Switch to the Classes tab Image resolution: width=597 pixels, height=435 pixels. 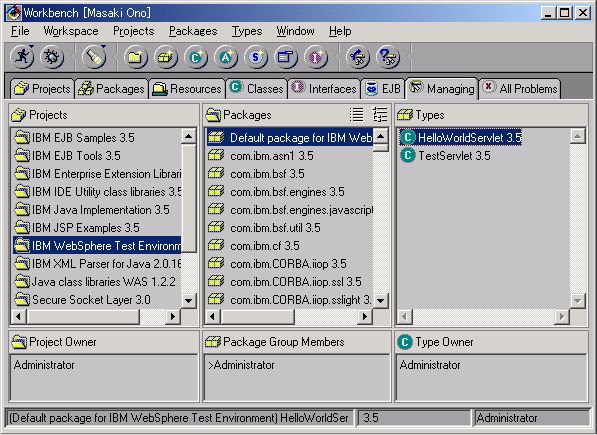(x=257, y=89)
